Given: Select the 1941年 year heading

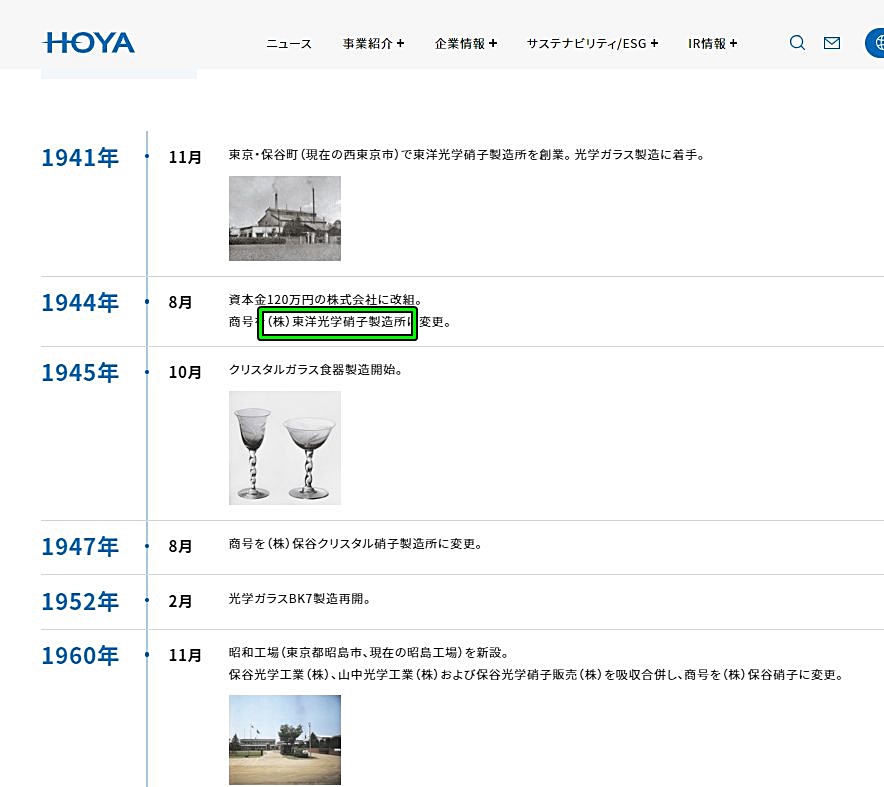Looking at the screenshot, I should [80, 157].
